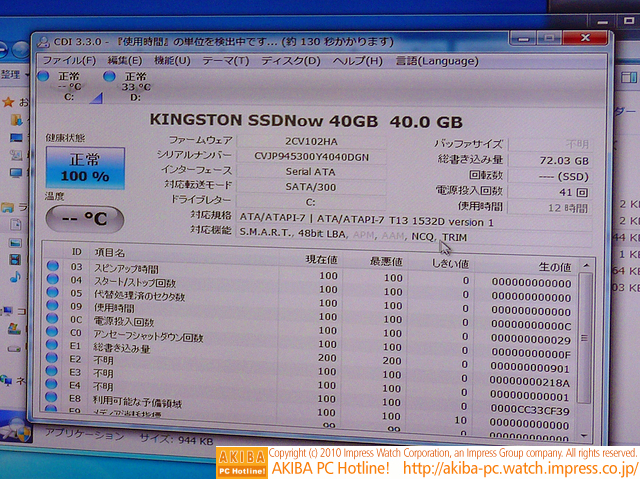Click the Windows Start orb
The width and height of the screenshot is (640, 479).
[16, 429]
